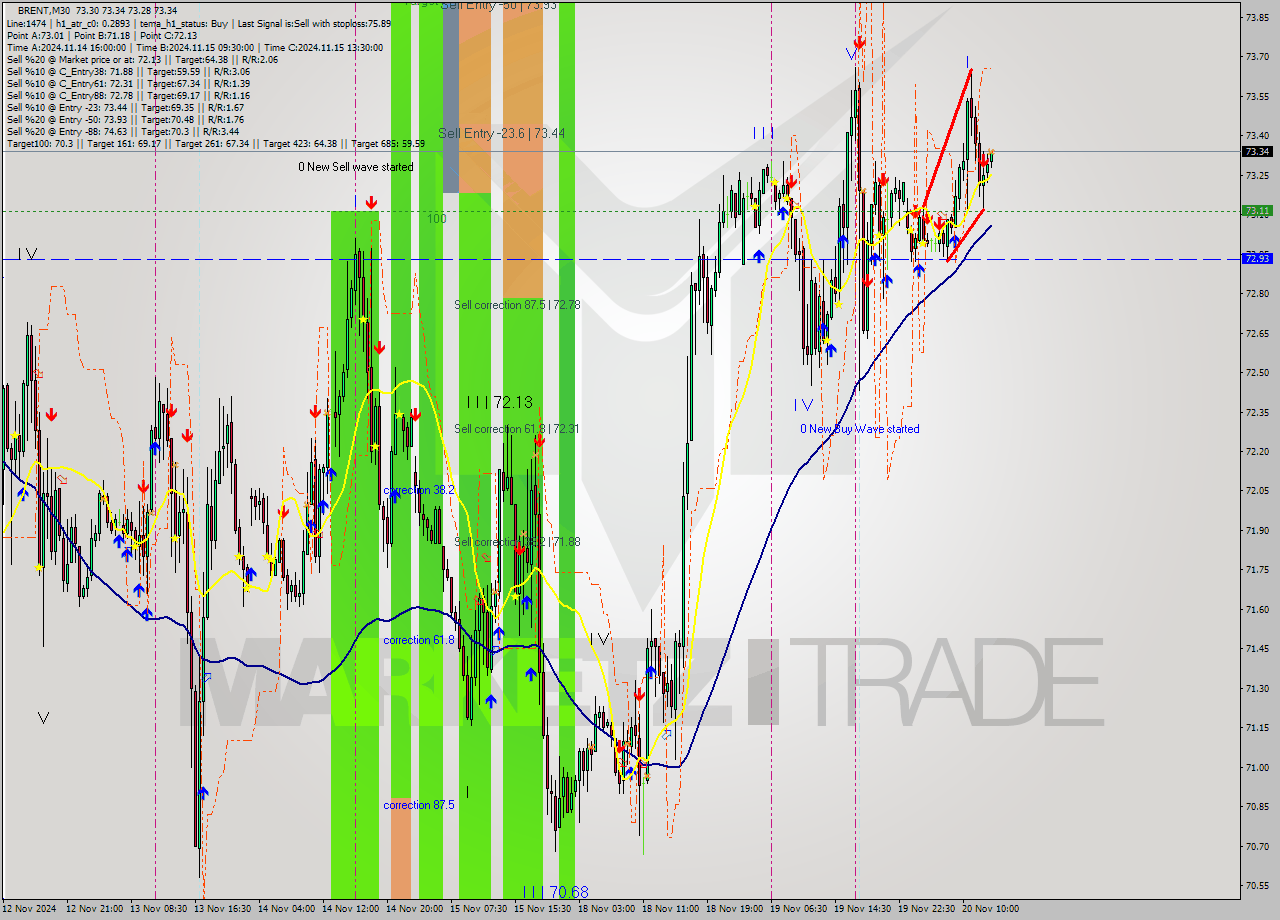The height and width of the screenshot is (920, 1280).
Task: Click the '19 Nov 14:30' time axis label
Action: tap(864, 909)
